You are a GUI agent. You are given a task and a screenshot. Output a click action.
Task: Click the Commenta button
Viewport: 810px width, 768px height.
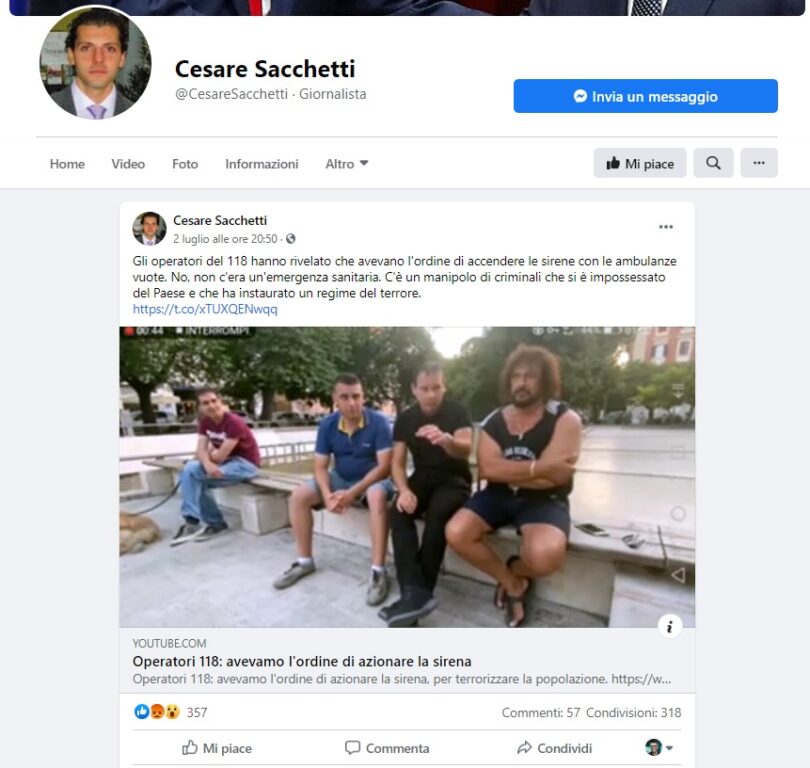(387, 748)
